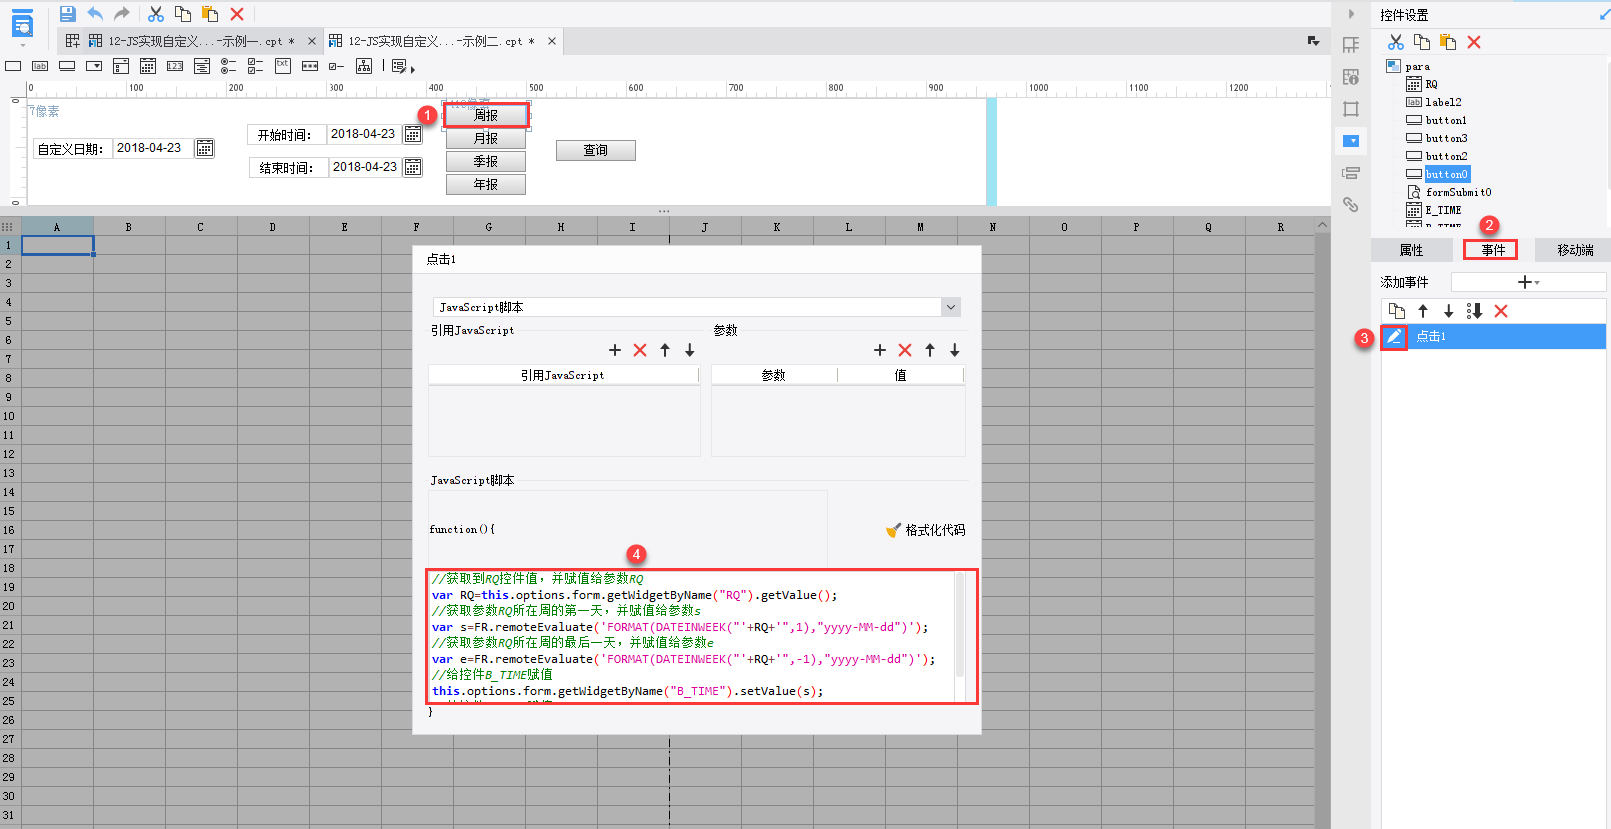Expand more widget tools arrow
This screenshot has height=829, width=1611.
pyautogui.click(x=413, y=70)
